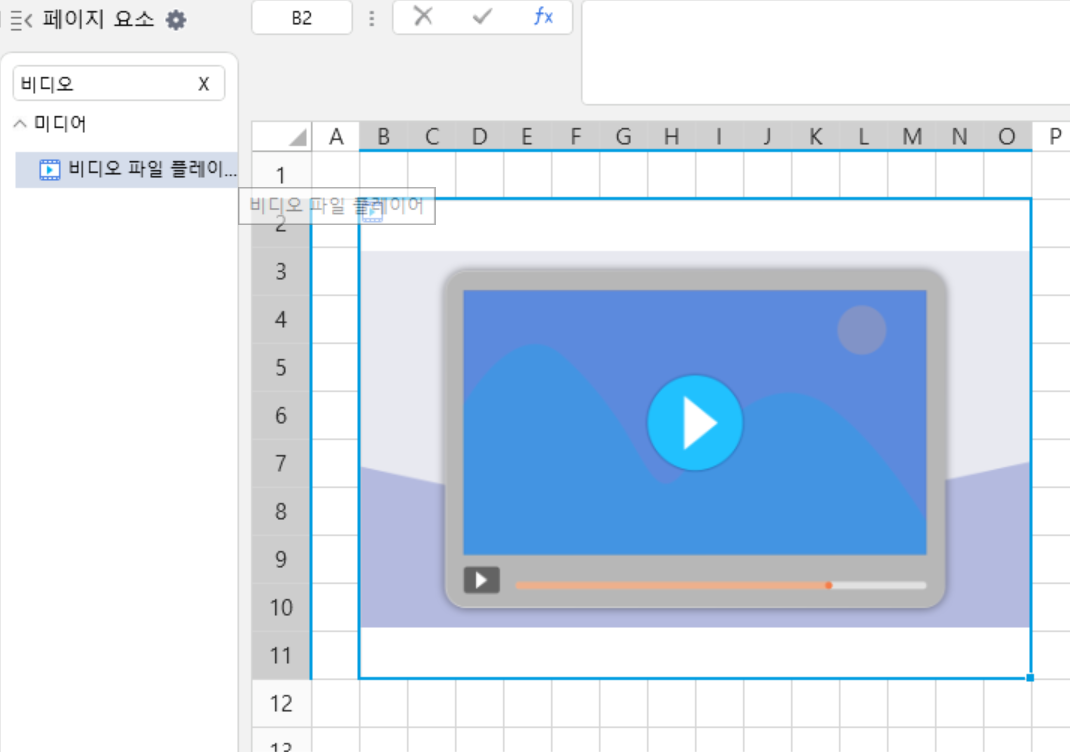The width and height of the screenshot is (1070, 752).
Task: Select column A header
Action: [x=336, y=136]
